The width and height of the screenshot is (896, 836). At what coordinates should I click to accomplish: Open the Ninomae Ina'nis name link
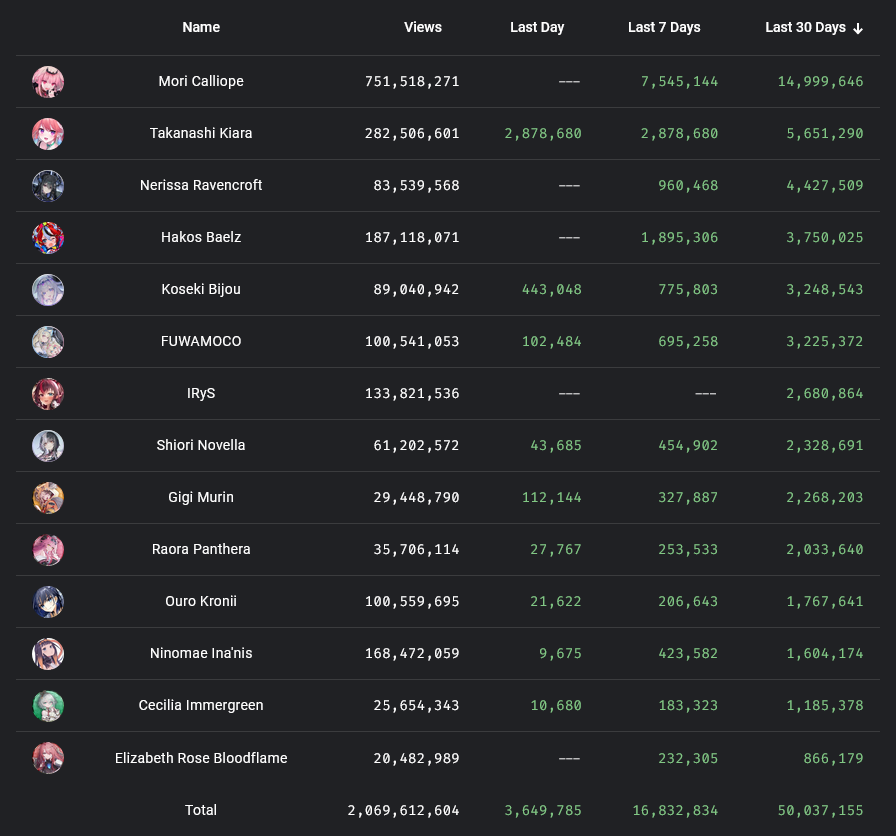pos(201,654)
